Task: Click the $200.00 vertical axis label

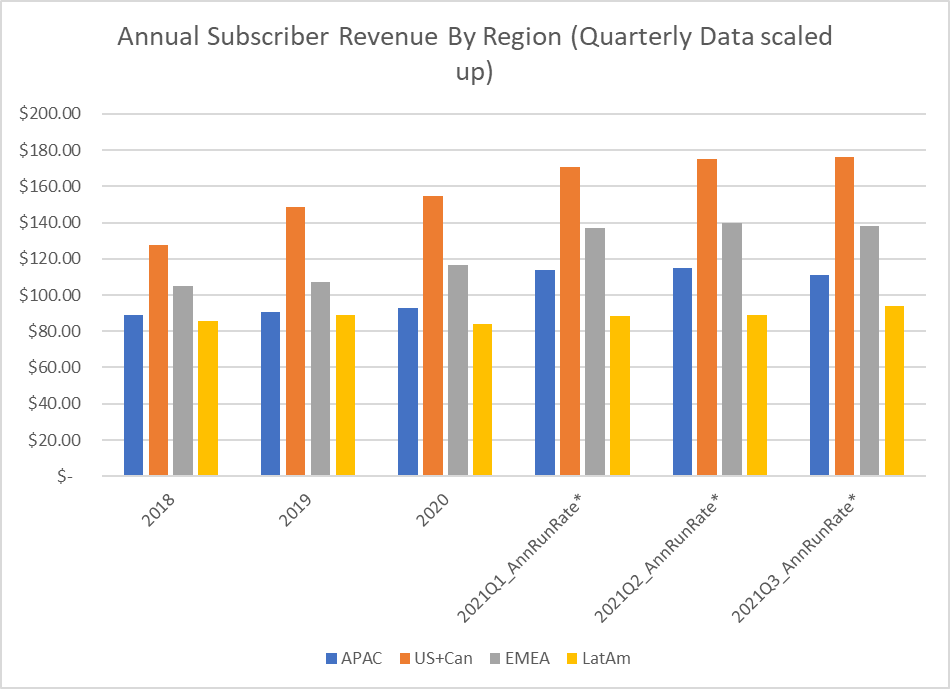Action: [x=52, y=114]
